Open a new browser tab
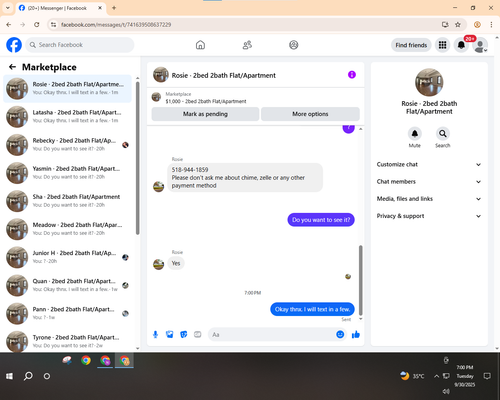500x400 pixels. click(114, 8)
